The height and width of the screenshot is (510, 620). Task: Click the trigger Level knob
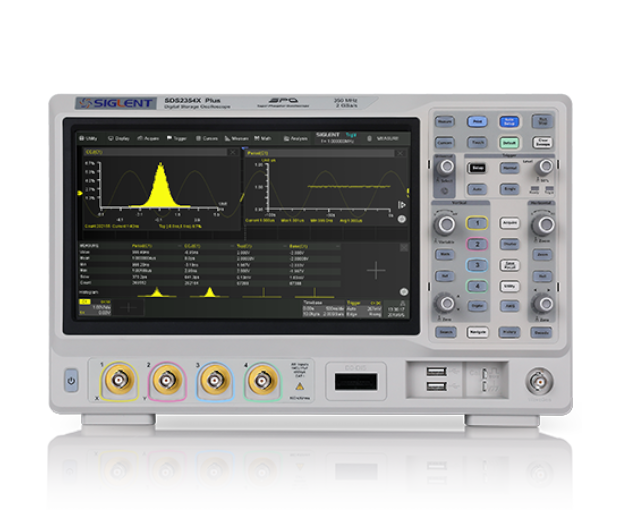click(544, 165)
